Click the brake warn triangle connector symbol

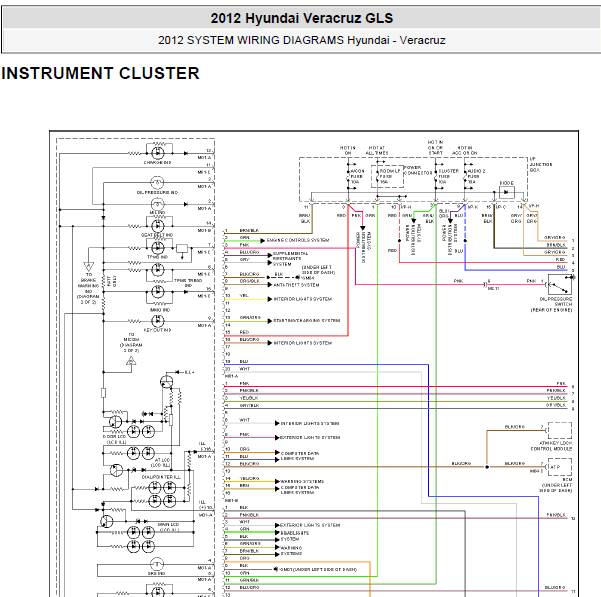(89, 267)
